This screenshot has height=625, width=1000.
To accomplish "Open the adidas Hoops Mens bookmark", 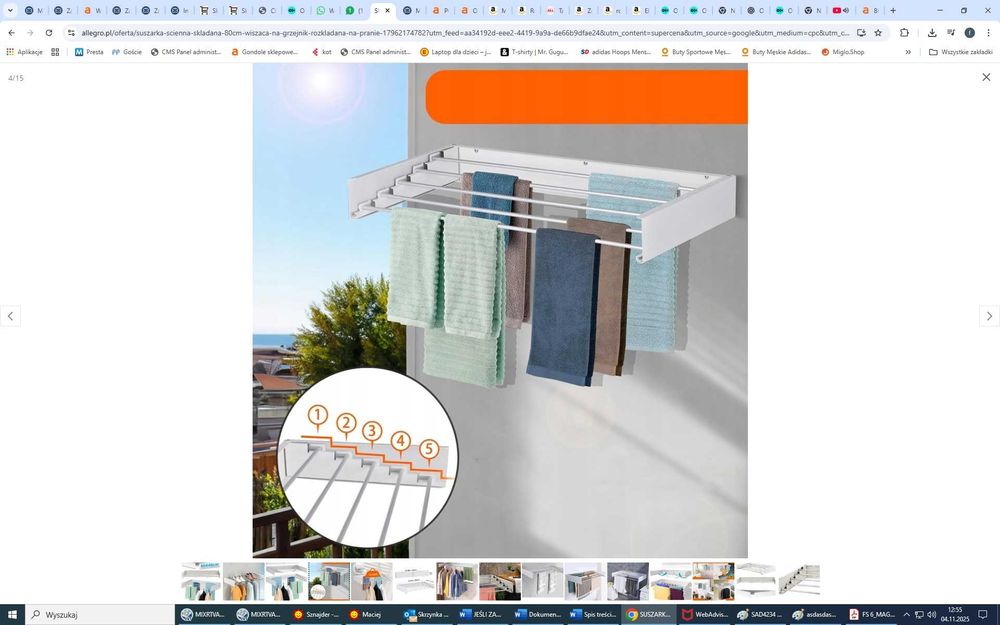I will click(615, 52).
